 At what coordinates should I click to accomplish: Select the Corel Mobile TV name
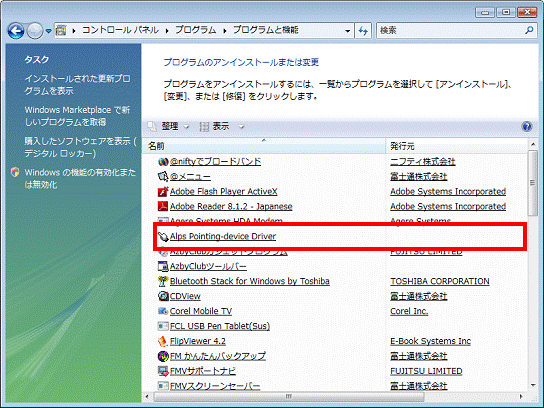coord(201,311)
